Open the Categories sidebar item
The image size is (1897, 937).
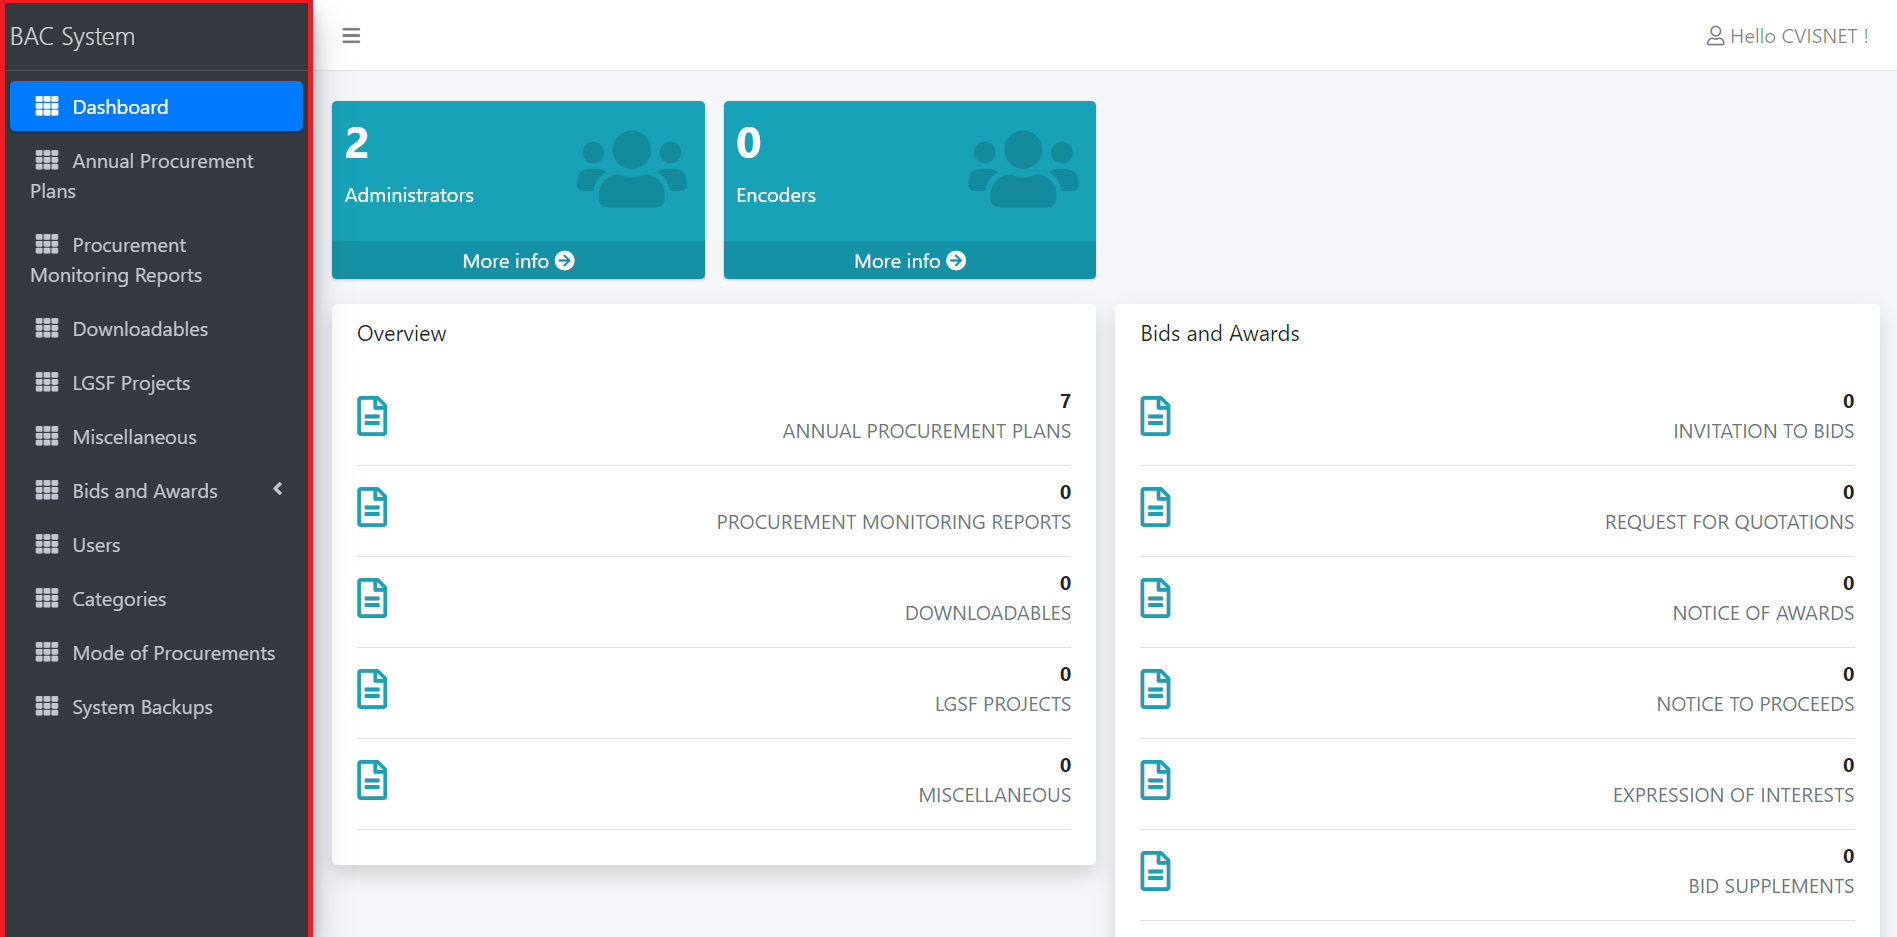(156, 598)
